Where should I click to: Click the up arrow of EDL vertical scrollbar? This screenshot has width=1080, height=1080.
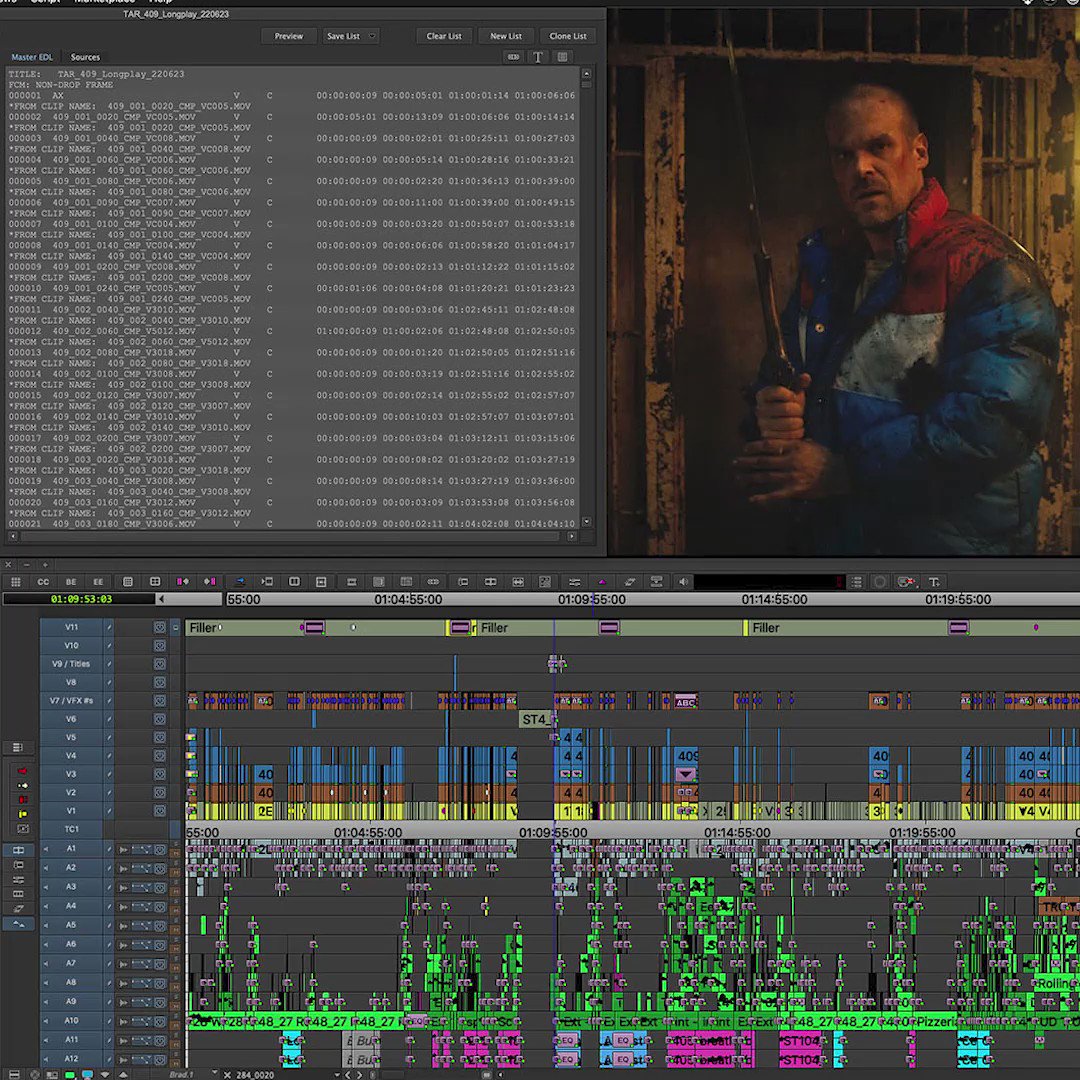(x=586, y=73)
